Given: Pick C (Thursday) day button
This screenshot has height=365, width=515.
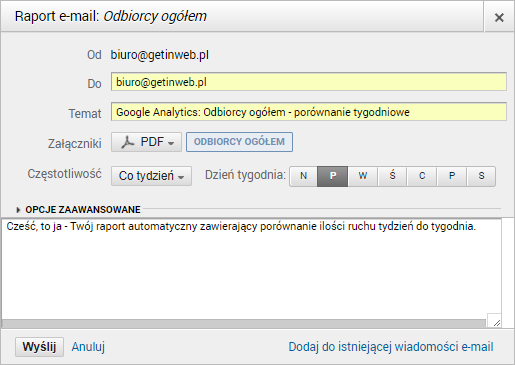Looking at the screenshot, I should tap(422, 176).
